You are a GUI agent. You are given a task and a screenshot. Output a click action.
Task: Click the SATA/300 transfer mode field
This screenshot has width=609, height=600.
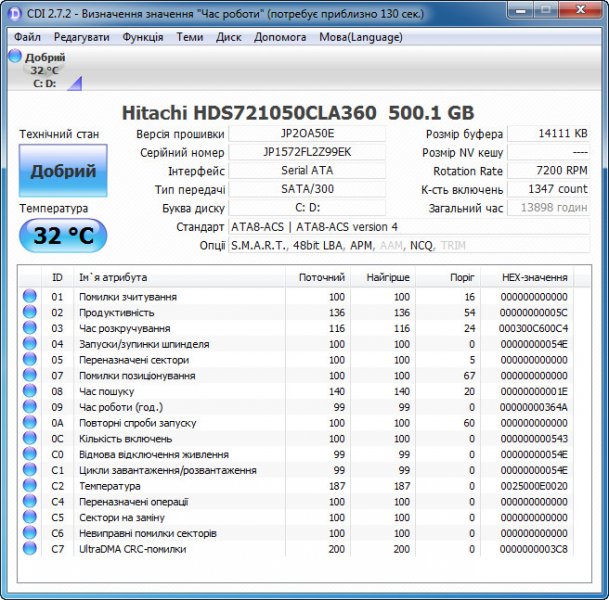tap(307, 189)
